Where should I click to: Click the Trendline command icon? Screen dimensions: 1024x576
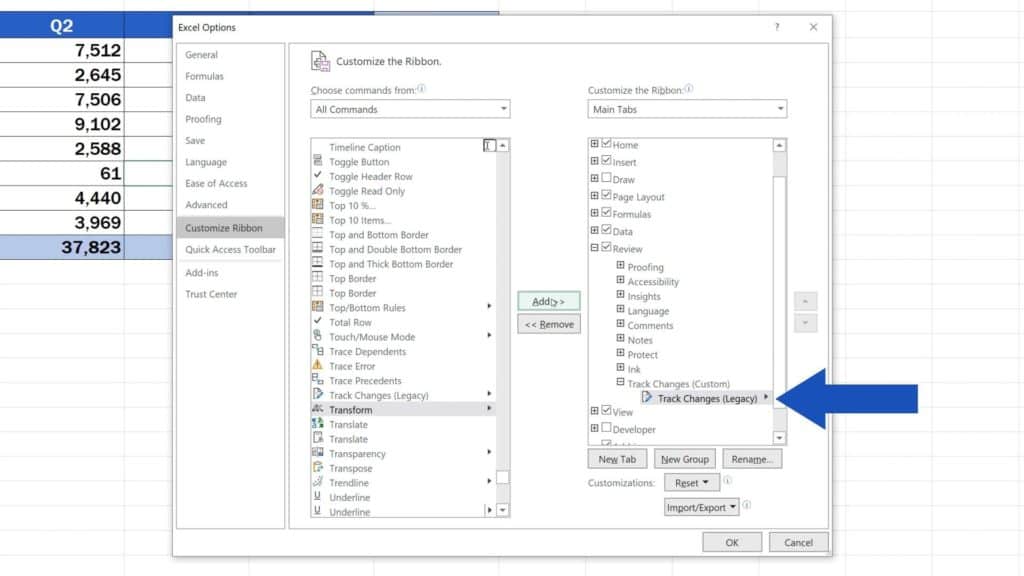[317, 481]
